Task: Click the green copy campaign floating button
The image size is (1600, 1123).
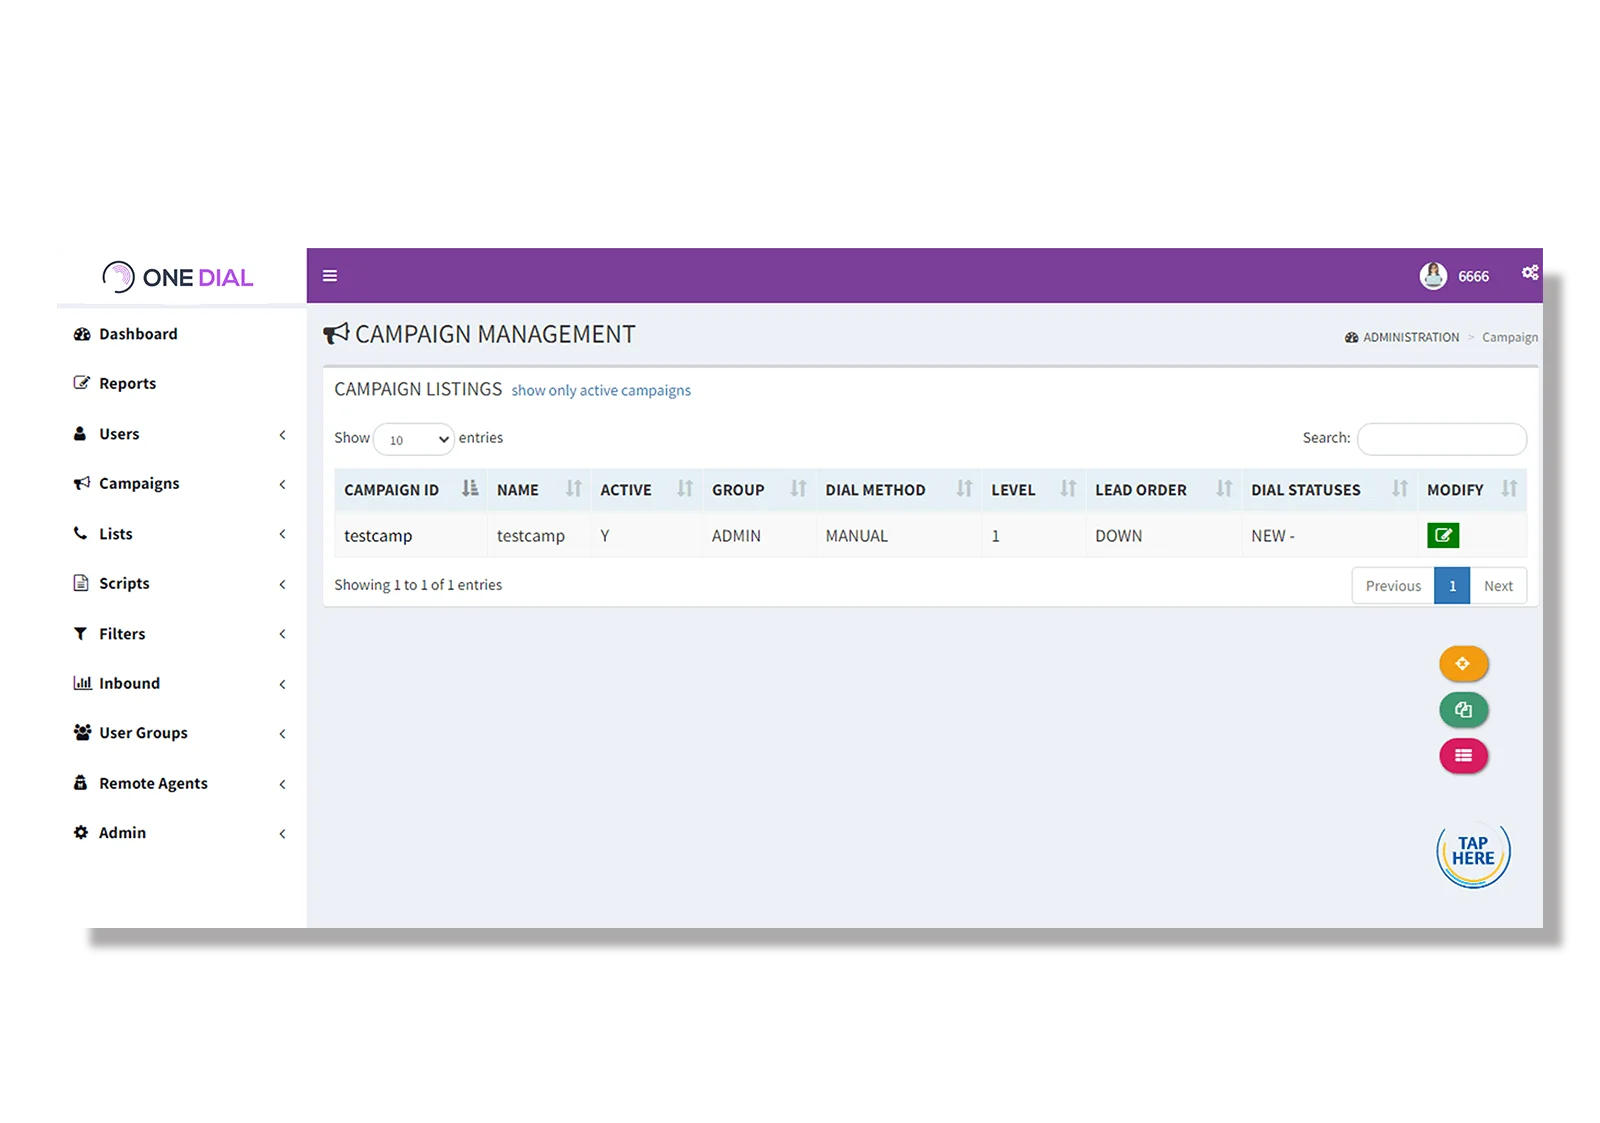Action: (1463, 709)
